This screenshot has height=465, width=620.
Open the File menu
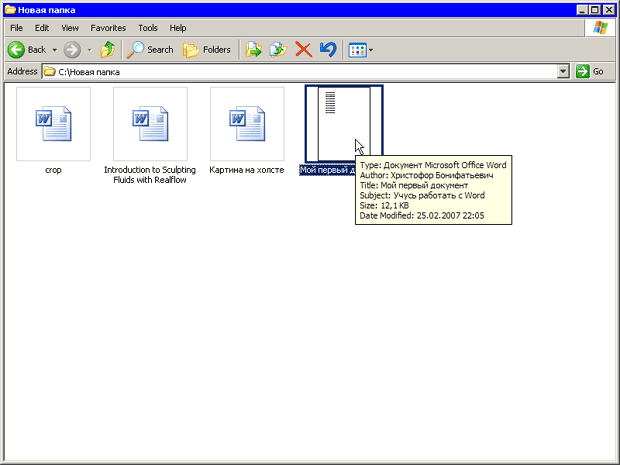[16, 28]
